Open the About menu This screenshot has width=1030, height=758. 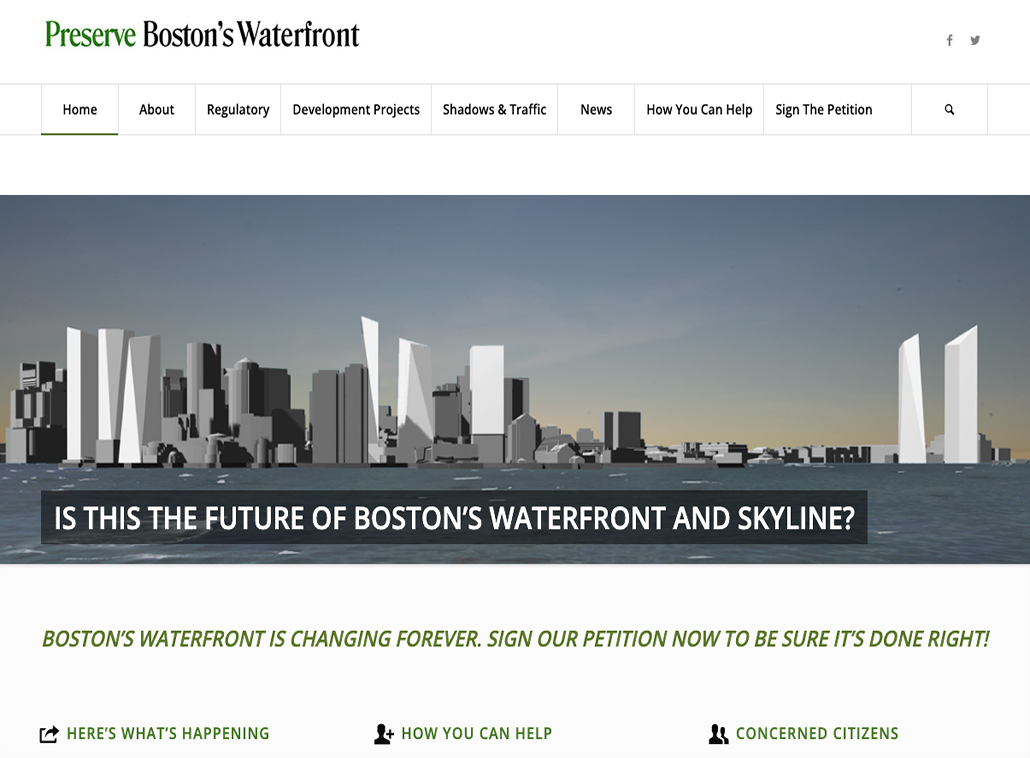tap(156, 110)
